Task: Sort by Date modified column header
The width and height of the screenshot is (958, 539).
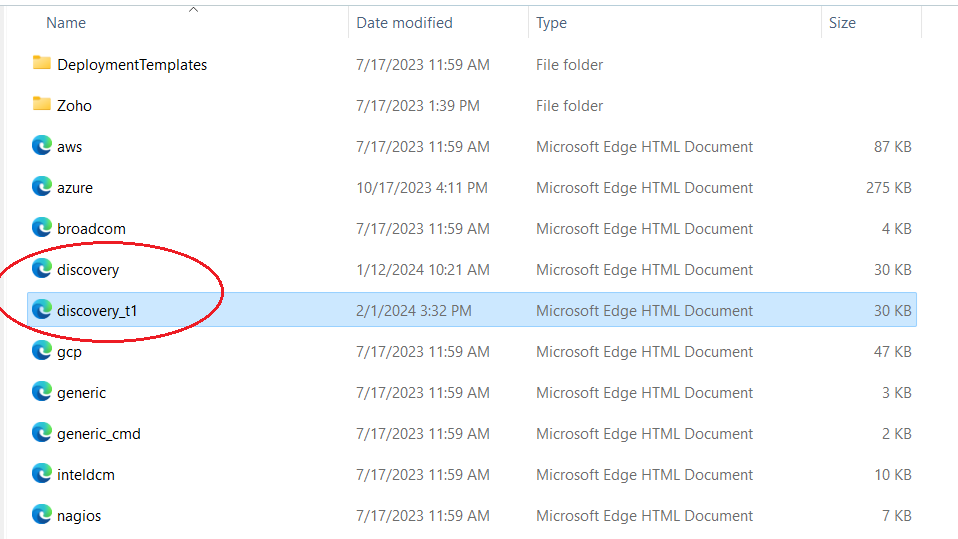Action: (x=404, y=23)
